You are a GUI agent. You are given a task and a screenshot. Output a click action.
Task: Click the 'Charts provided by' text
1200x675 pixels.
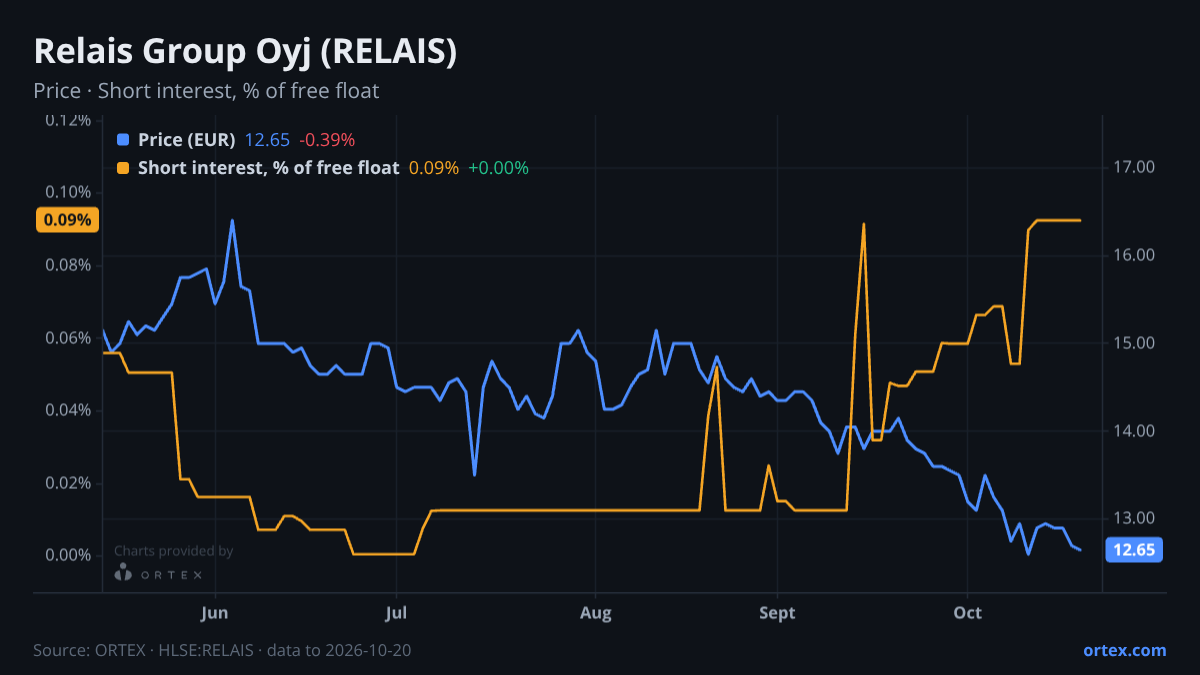point(173,551)
